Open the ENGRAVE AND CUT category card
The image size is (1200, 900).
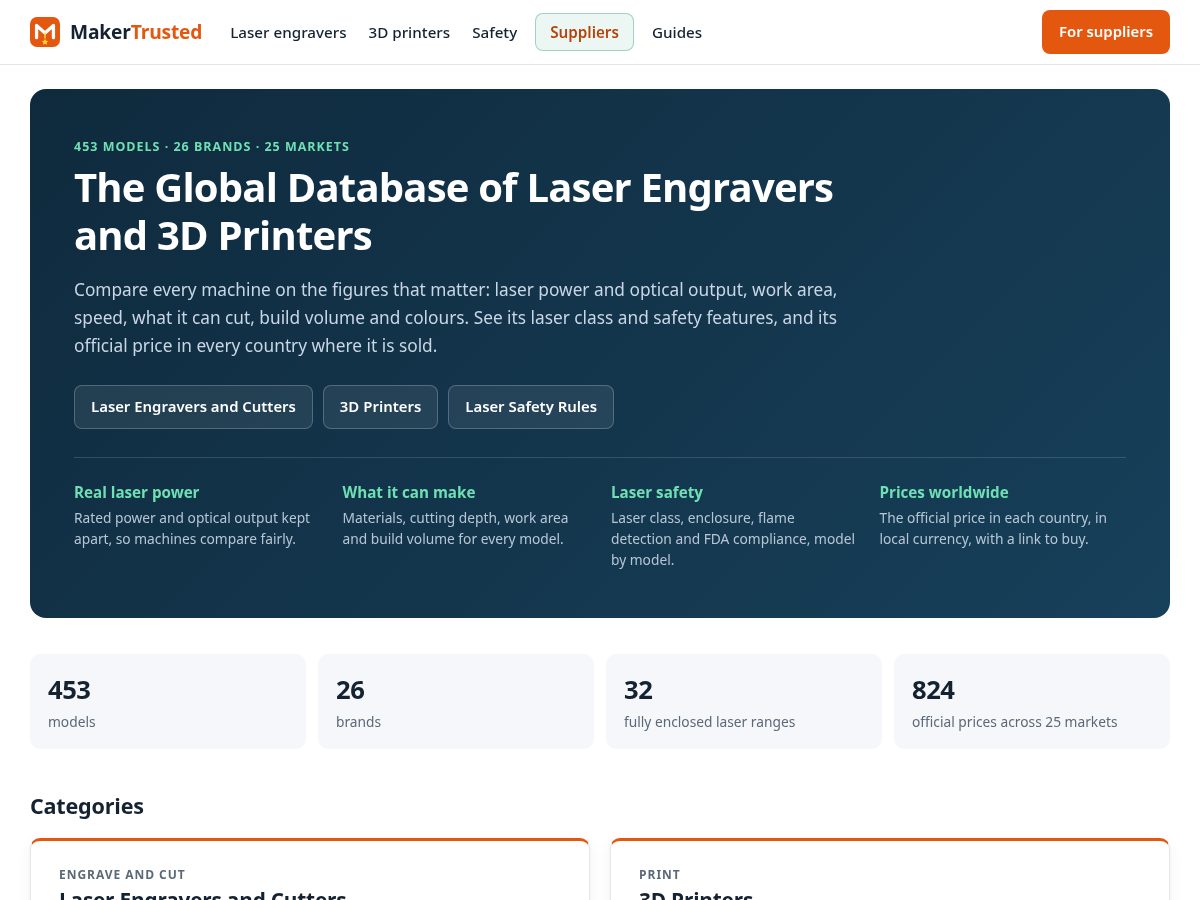click(x=310, y=869)
